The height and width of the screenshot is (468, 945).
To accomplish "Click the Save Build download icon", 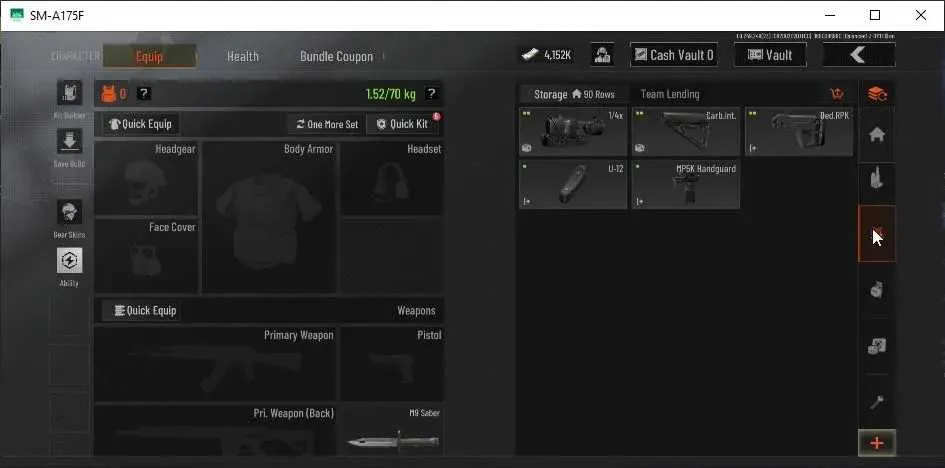I will pyautogui.click(x=69, y=141).
